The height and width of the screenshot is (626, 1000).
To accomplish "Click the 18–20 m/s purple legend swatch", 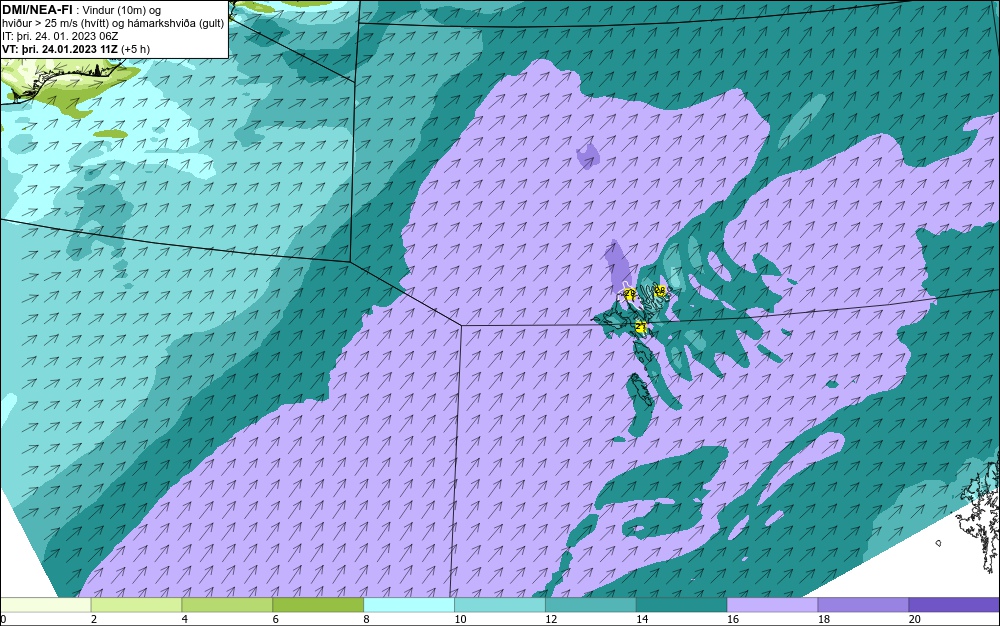I will pos(864,604).
